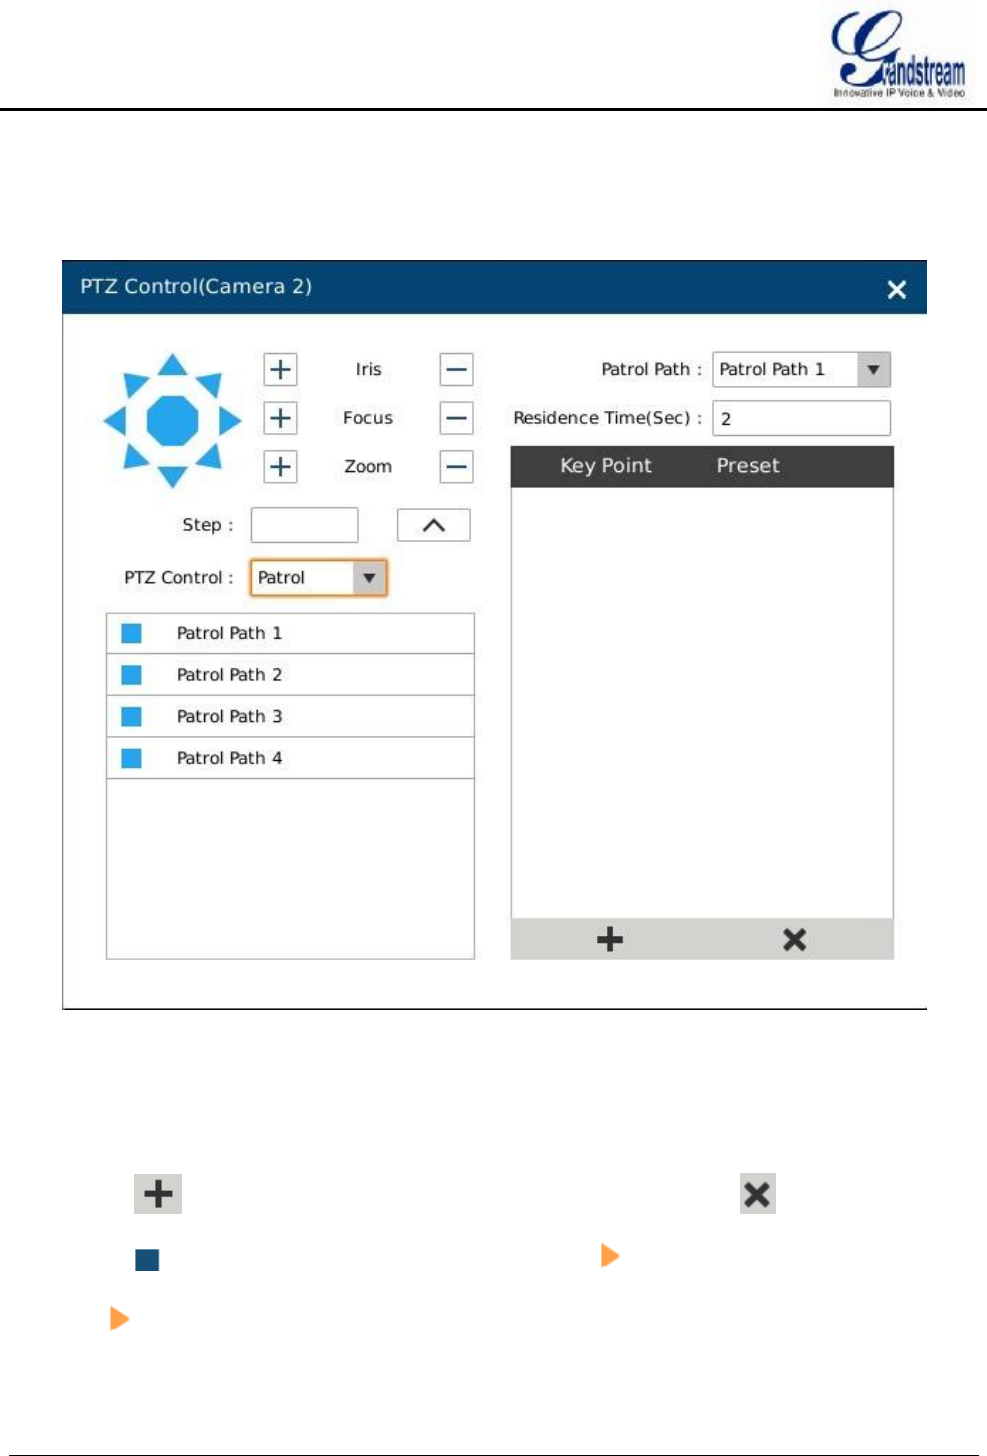Viewport: 987px width, 1456px height.
Task: Select Patrol Path 4 list row text
Action: pyautogui.click(x=229, y=758)
